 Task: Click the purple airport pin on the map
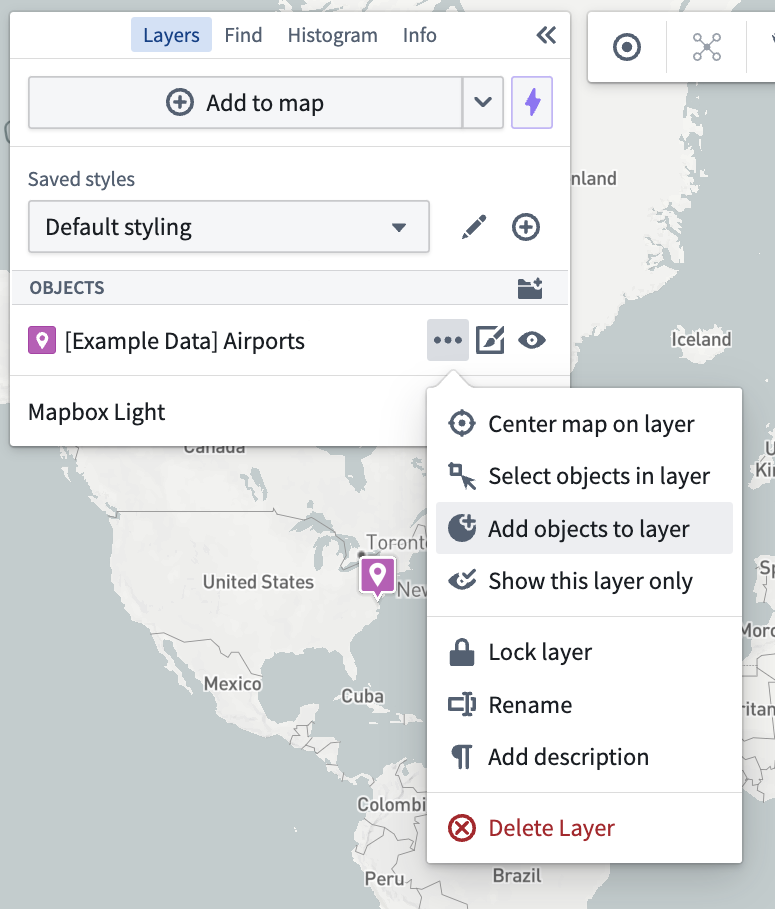pyautogui.click(x=377, y=576)
